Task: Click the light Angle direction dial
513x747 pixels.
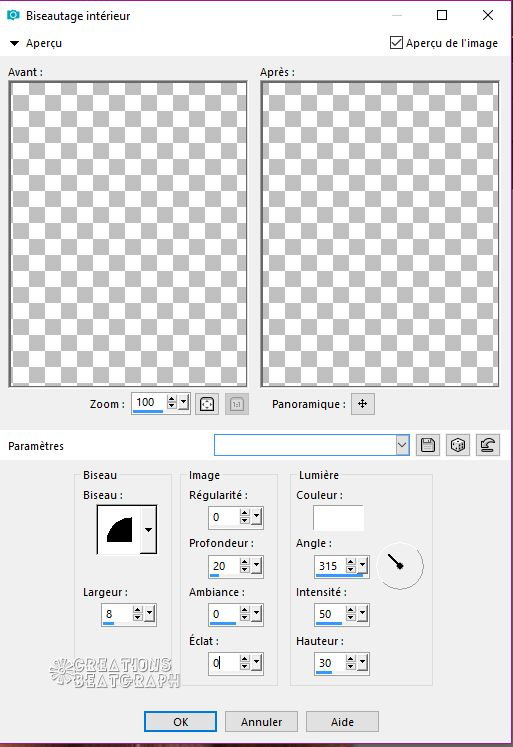Action: (400, 565)
